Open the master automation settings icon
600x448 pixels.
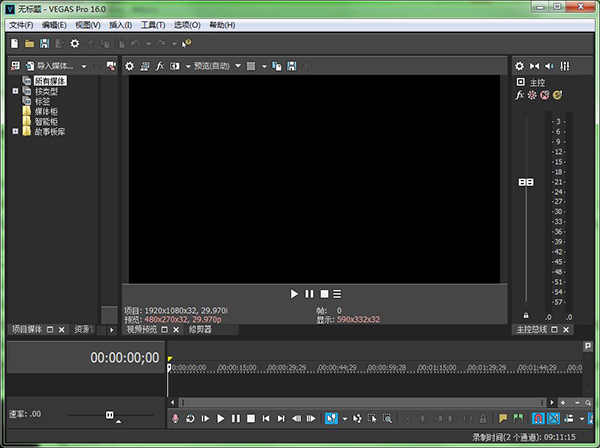click(x=532, y=95)
